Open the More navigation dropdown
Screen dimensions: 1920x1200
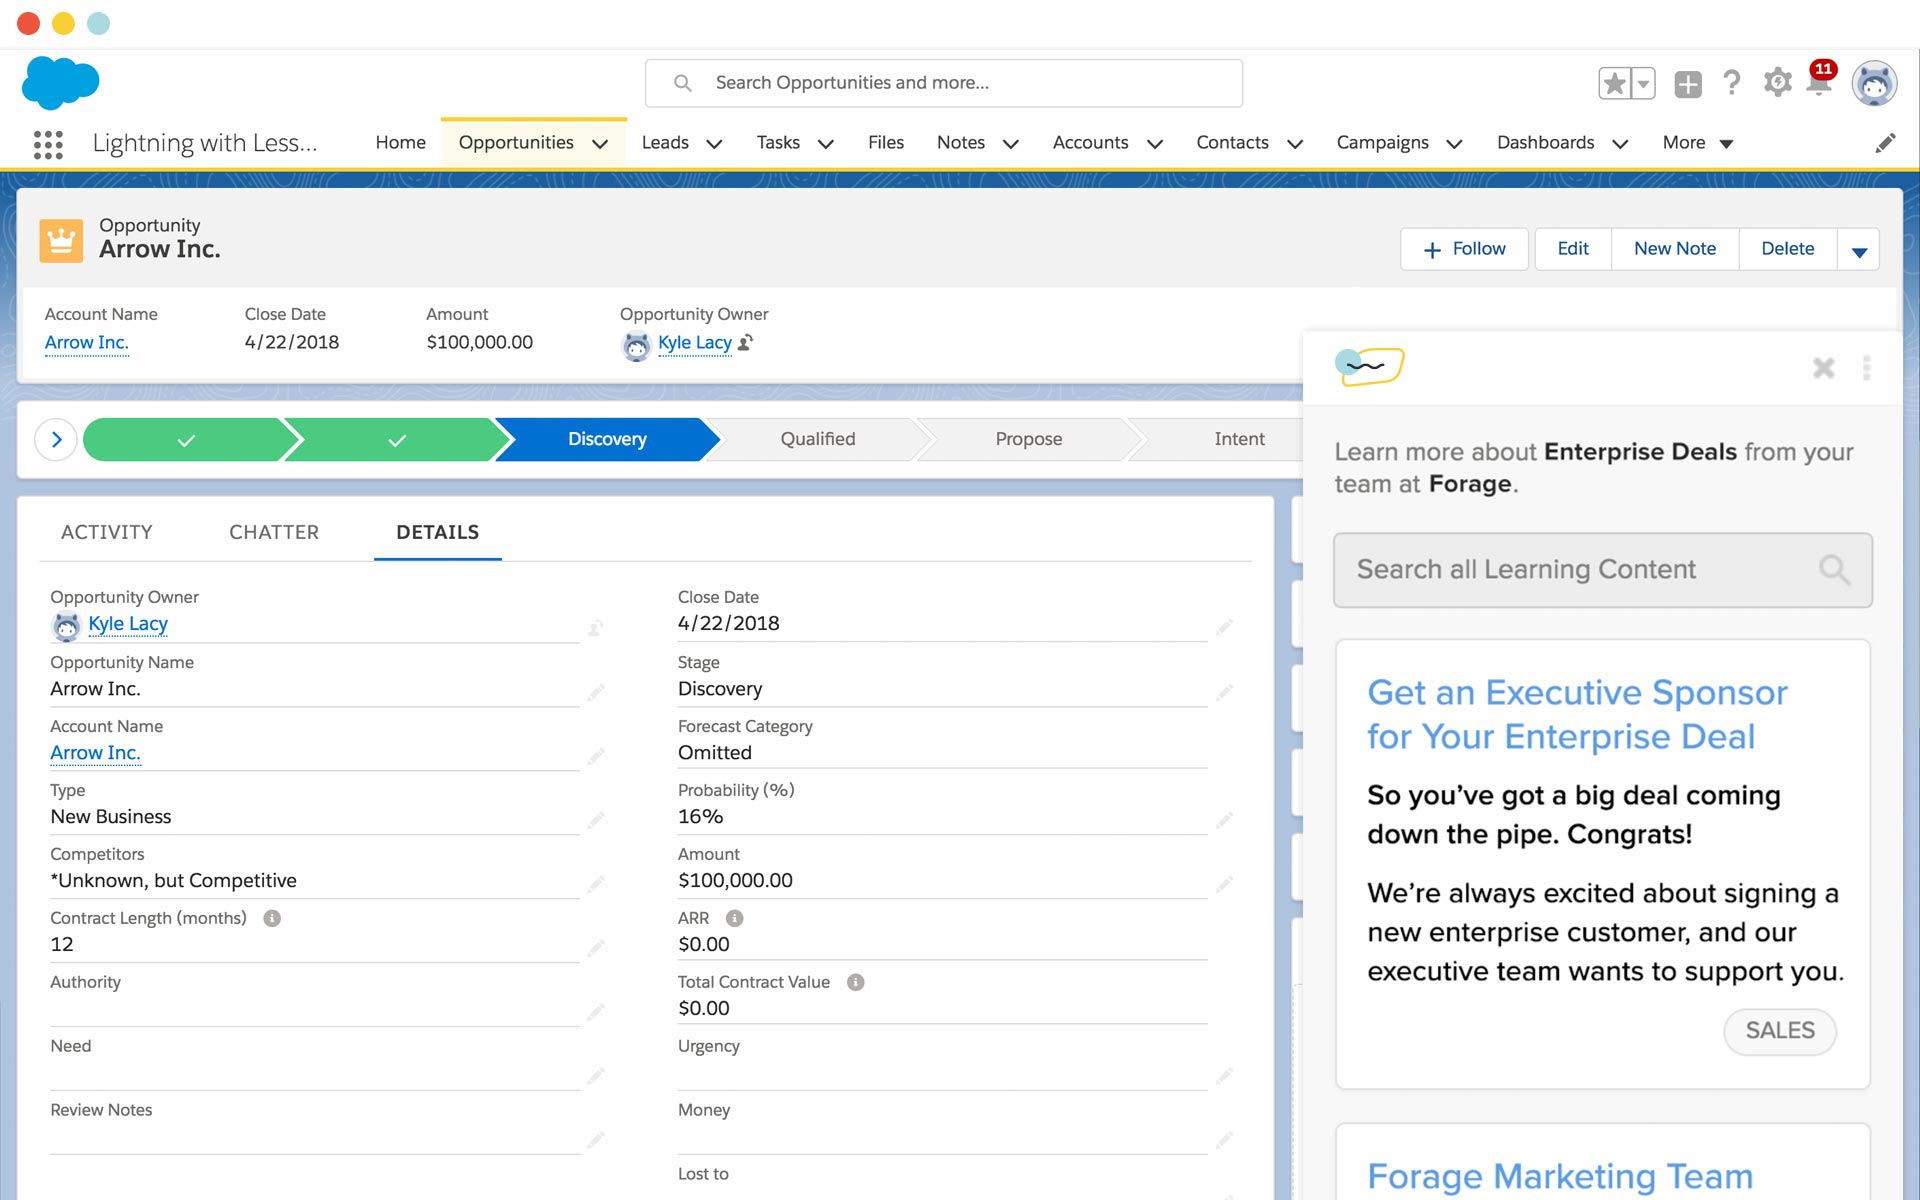click(x=1697, y=143)
